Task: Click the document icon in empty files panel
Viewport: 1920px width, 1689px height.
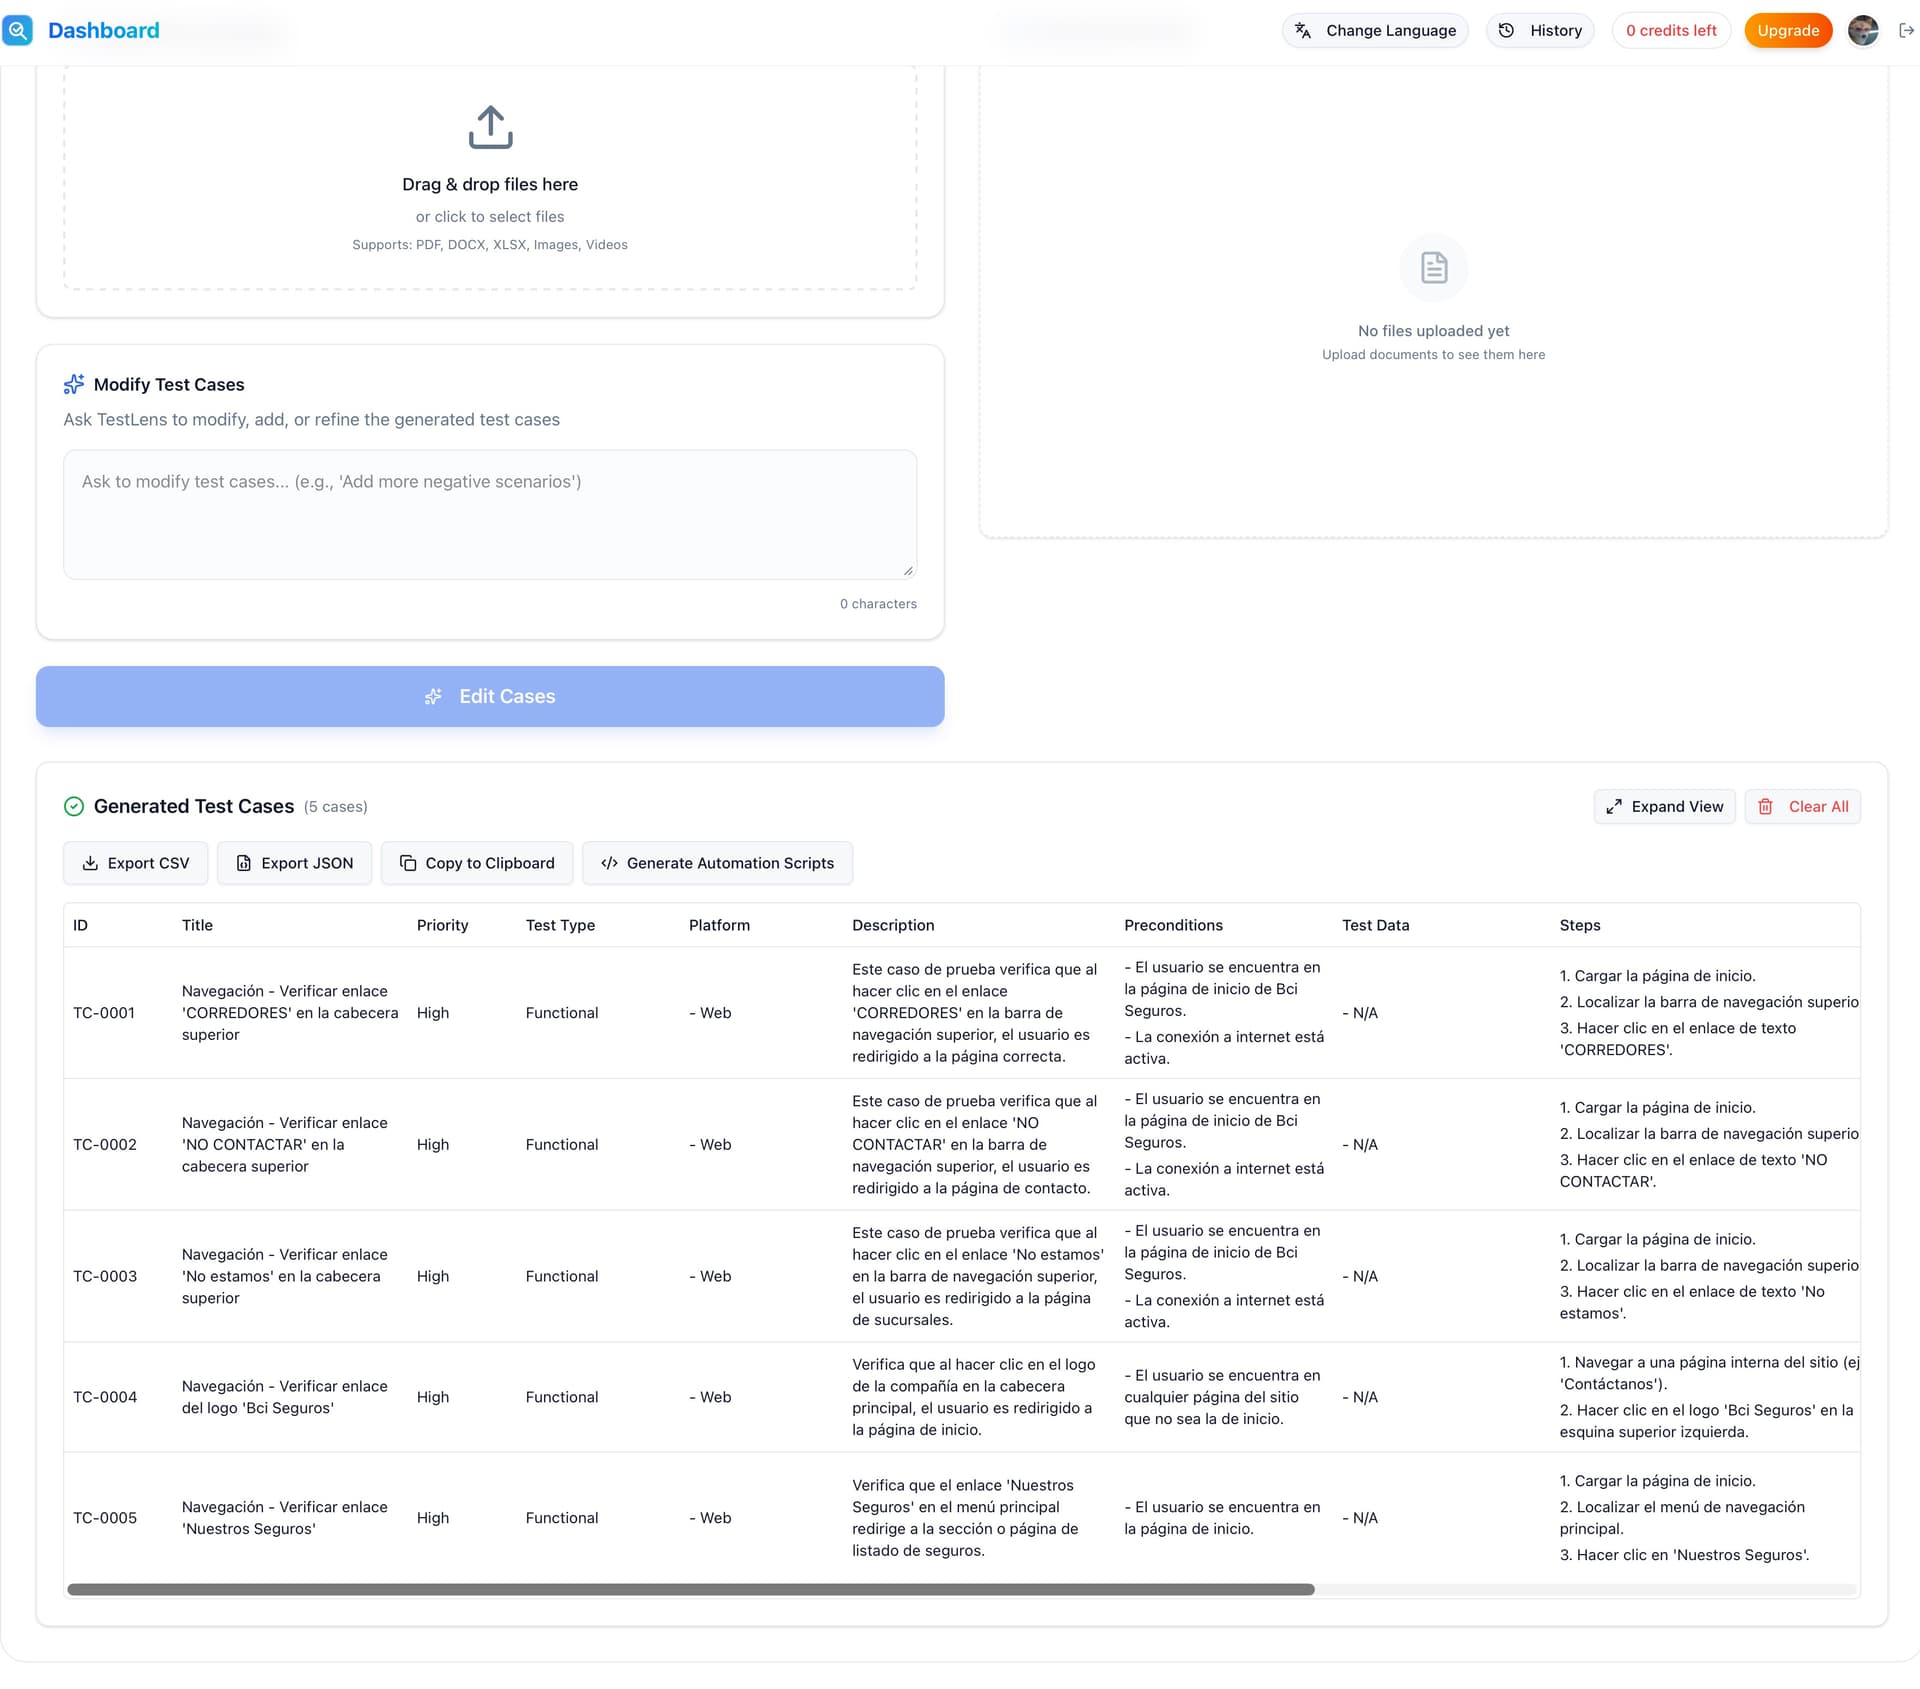Action: point(1433,268)
